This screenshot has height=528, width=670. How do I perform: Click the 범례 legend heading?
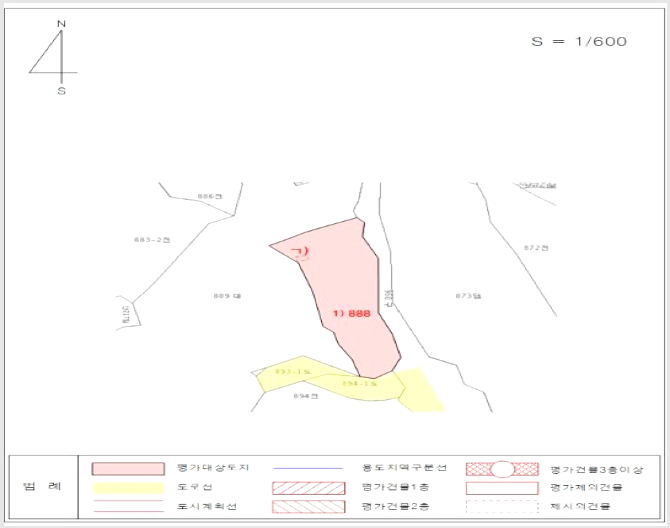coord(42,487)
